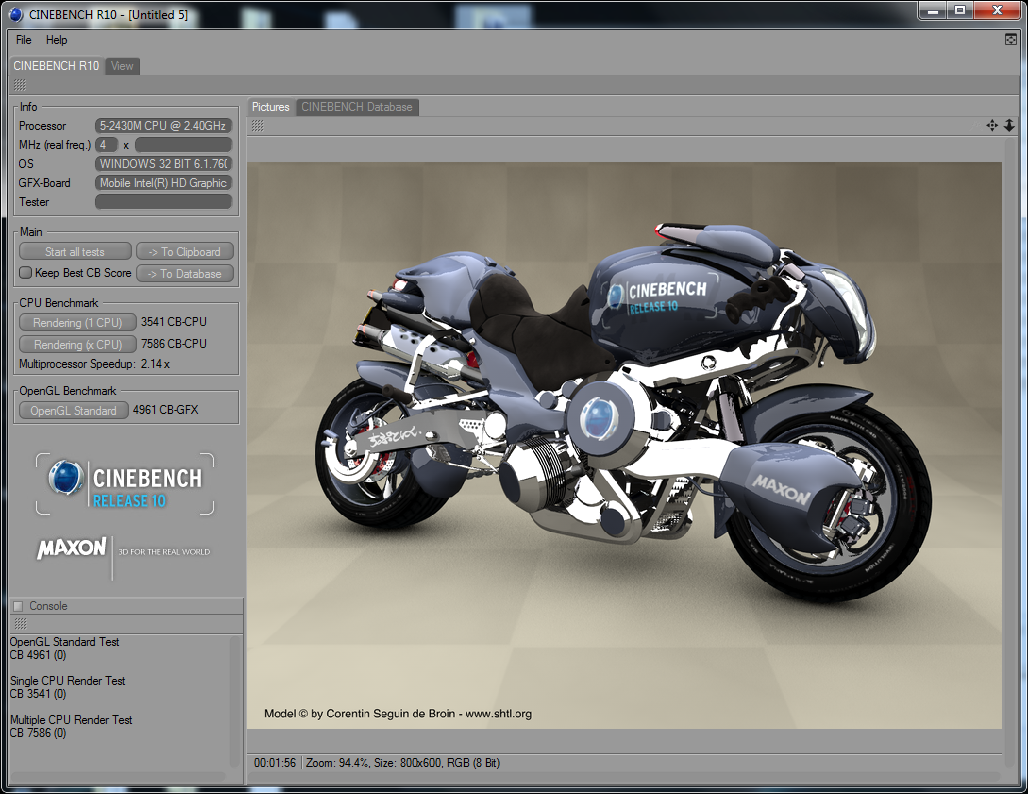1028x794 pixels.
Task: Click the console vertical scrollbar
Action: (235, 702)
